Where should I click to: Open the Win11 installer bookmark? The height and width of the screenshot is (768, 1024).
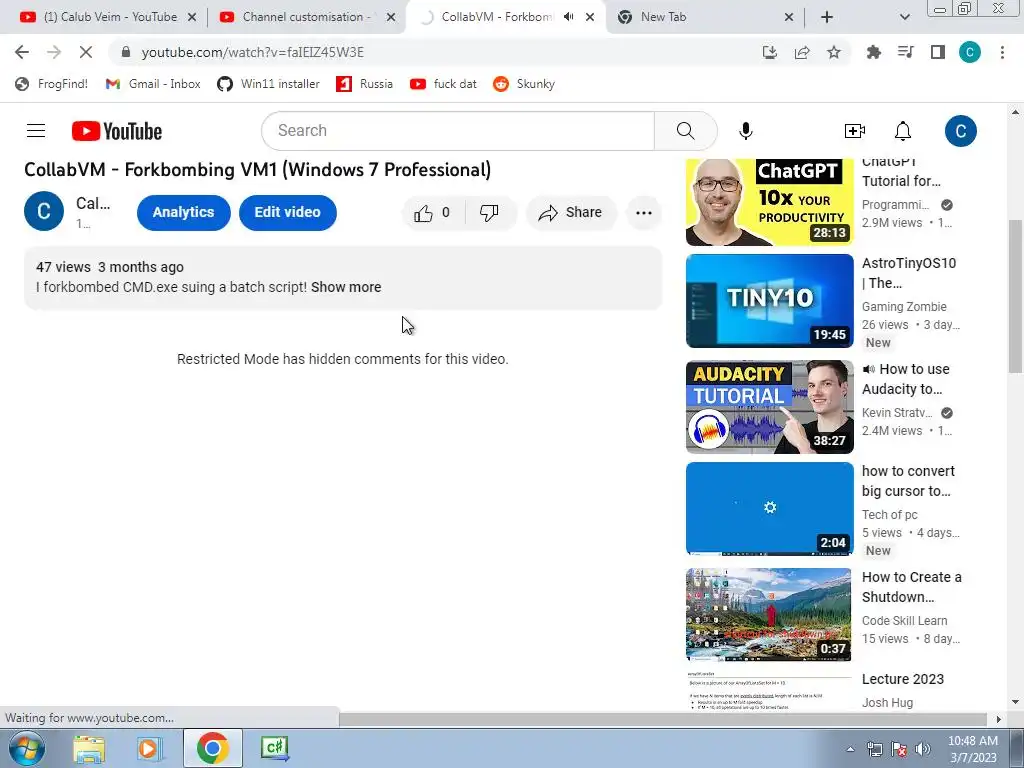tap(268, 84)
